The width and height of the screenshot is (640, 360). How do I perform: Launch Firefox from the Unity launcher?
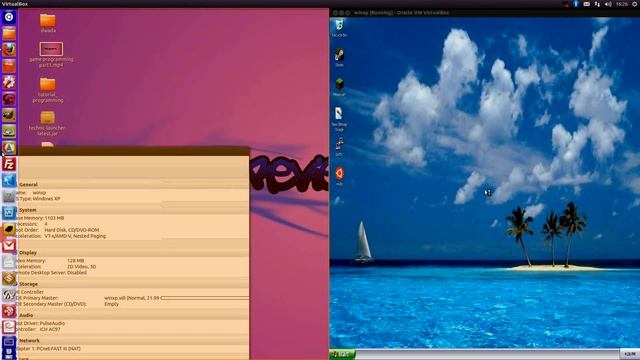(9, 50)
